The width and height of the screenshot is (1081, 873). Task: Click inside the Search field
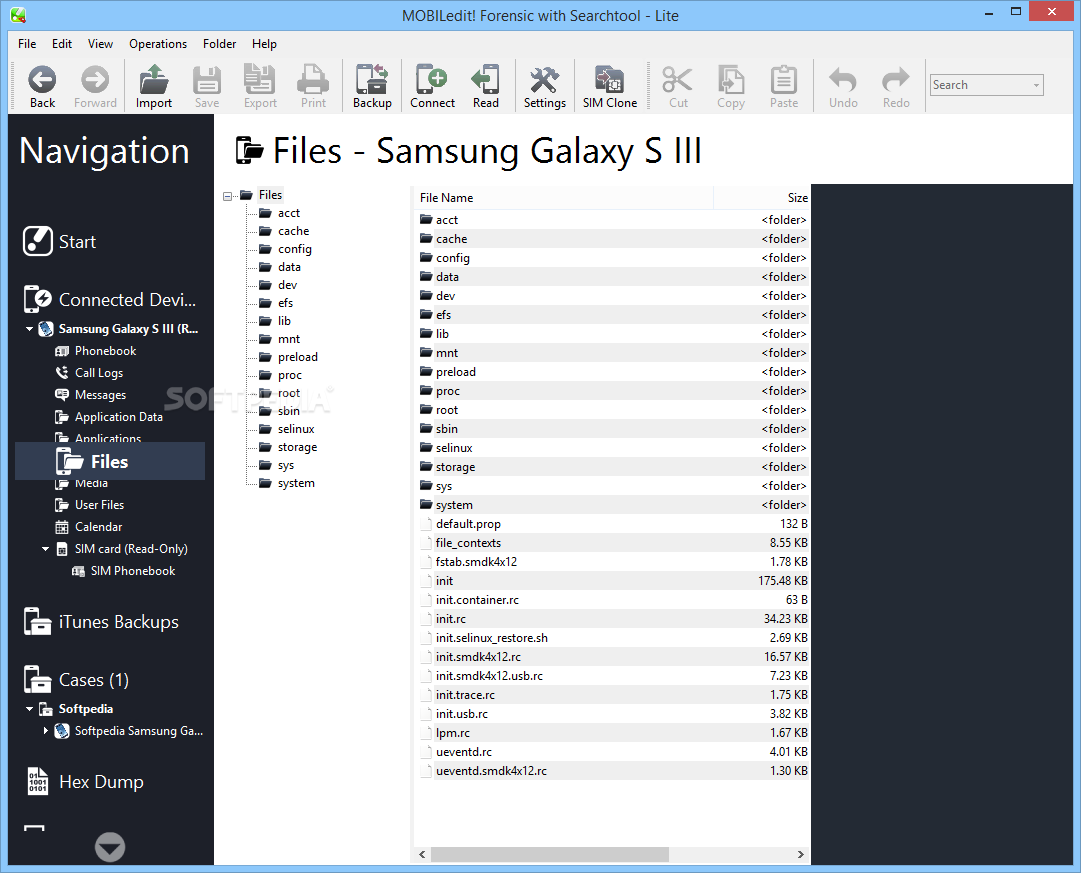[979, 85]
